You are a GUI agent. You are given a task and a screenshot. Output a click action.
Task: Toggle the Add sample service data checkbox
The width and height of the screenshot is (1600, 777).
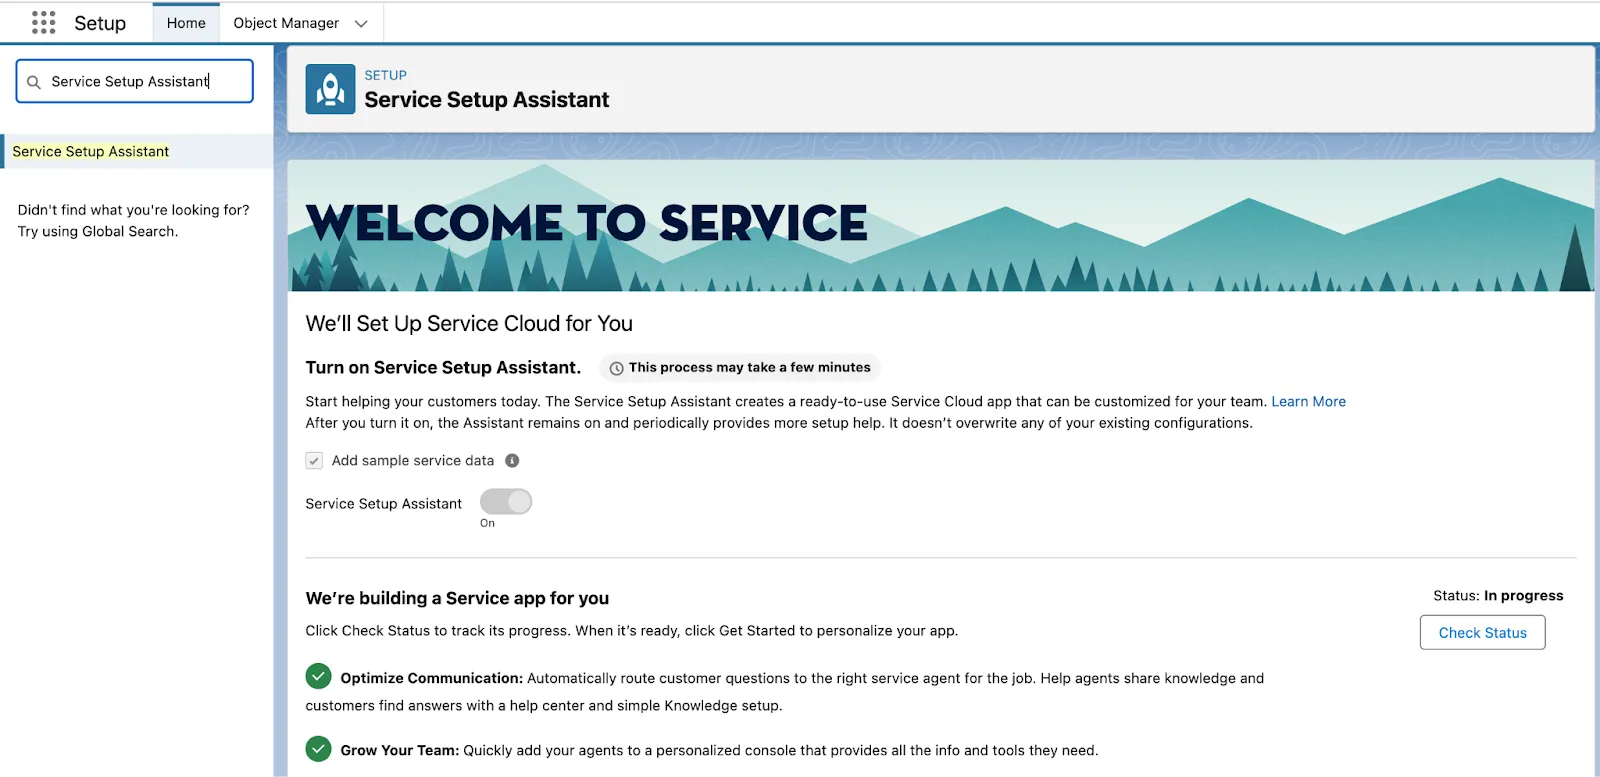coord(314,461)
